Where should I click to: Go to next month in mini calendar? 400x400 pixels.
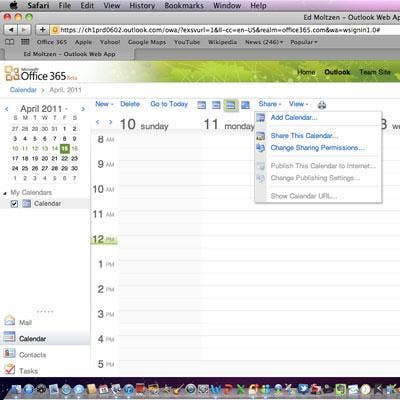[x=83, y=109]
